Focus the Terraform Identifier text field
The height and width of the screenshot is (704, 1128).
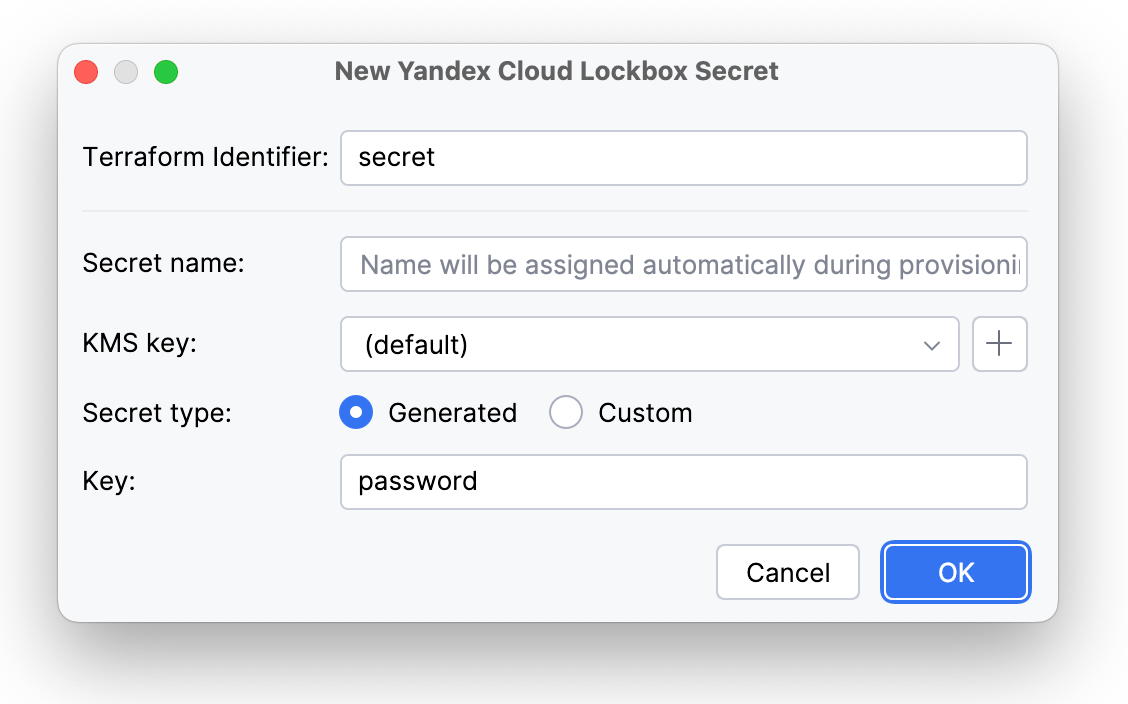683,158
